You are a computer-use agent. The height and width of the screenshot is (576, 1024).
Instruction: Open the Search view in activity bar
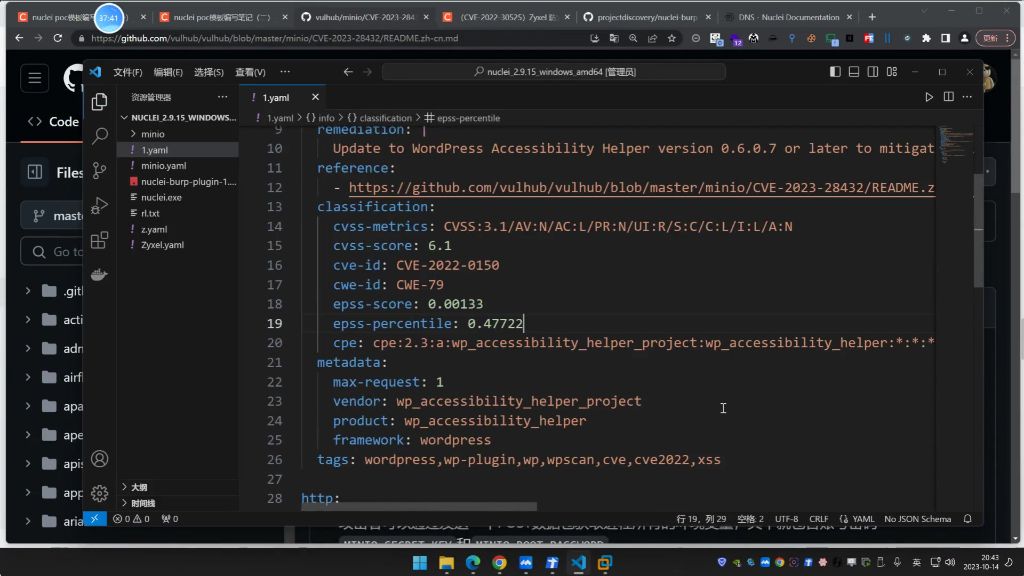tap(99, 136)
